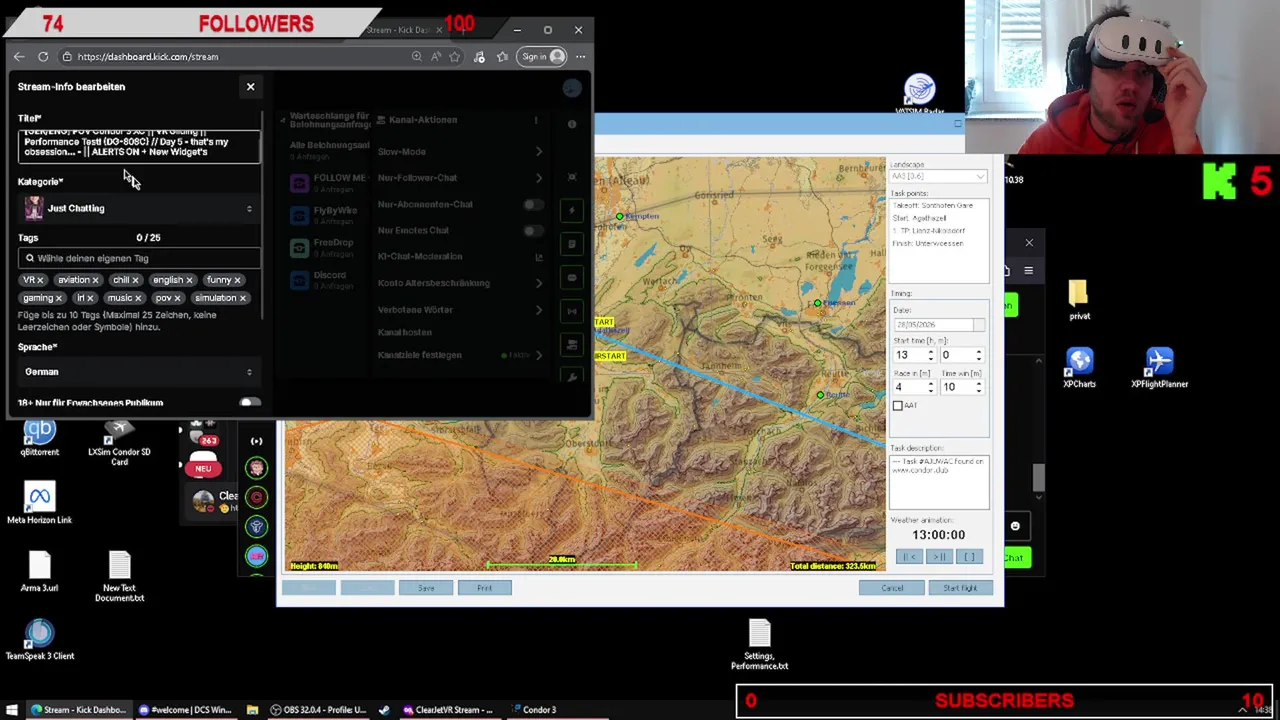Open browser extensions icon

[479, 57]
